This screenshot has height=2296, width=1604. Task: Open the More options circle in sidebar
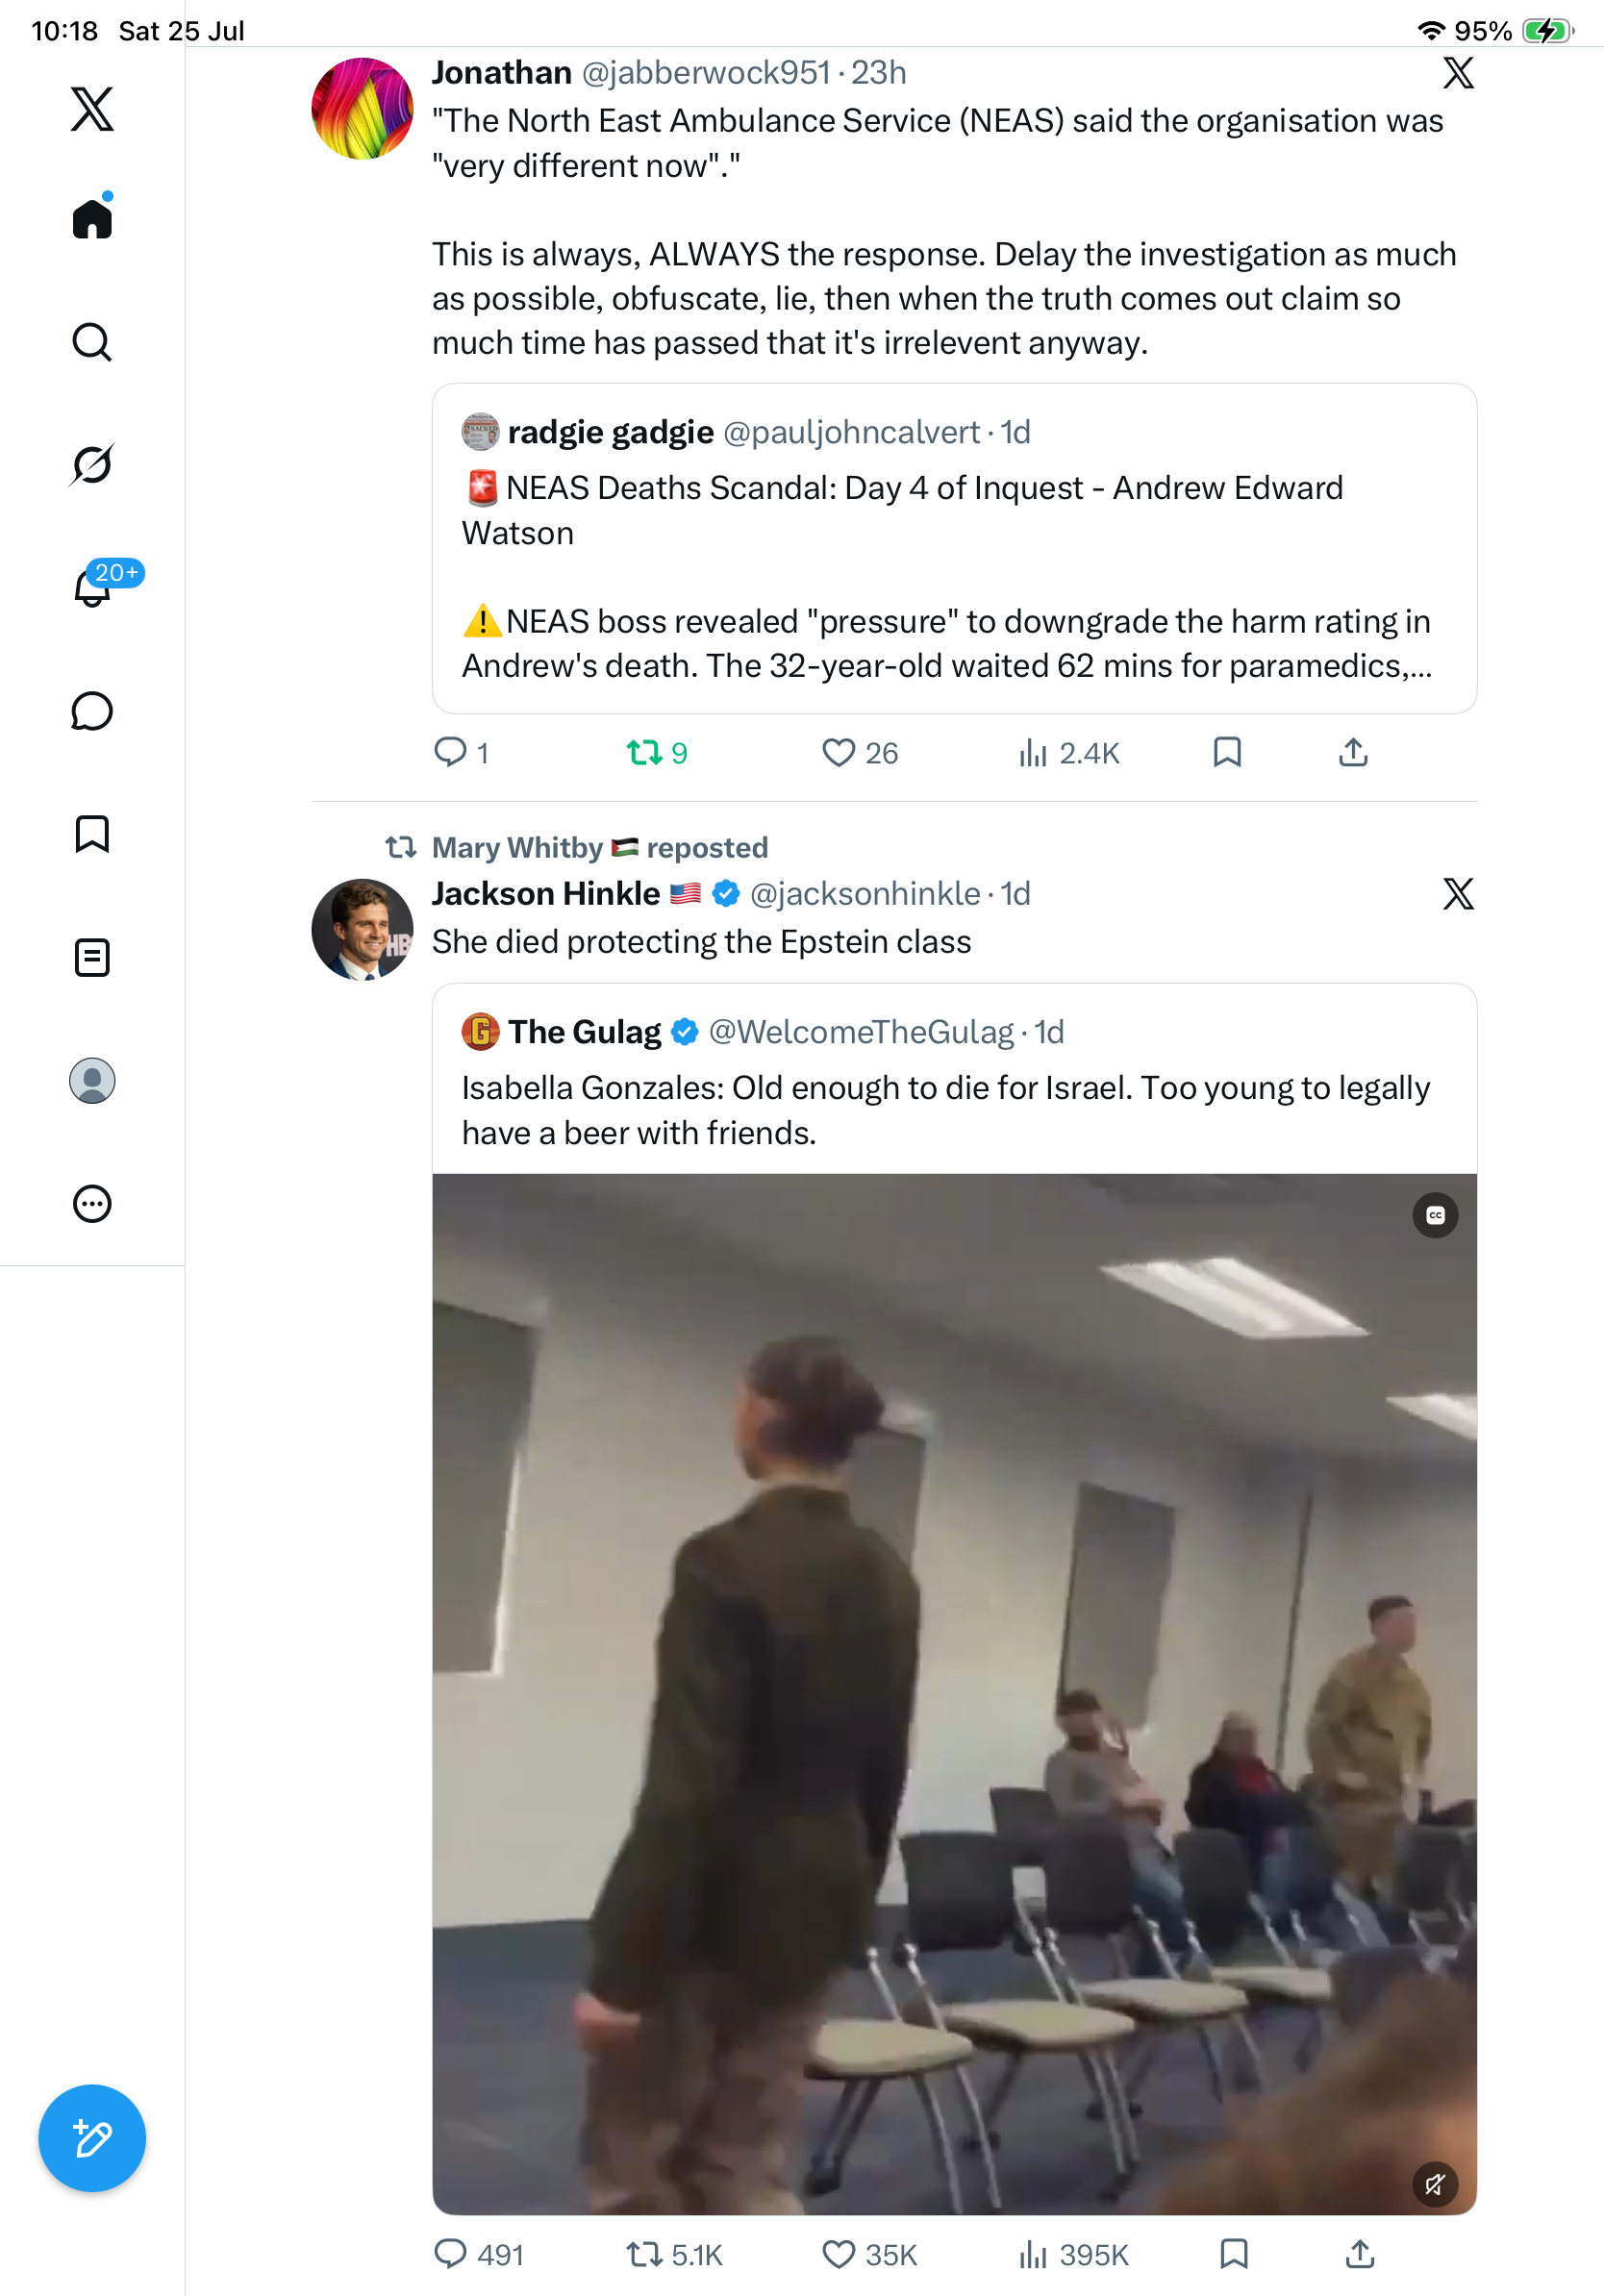click(x=92, y=1204)
